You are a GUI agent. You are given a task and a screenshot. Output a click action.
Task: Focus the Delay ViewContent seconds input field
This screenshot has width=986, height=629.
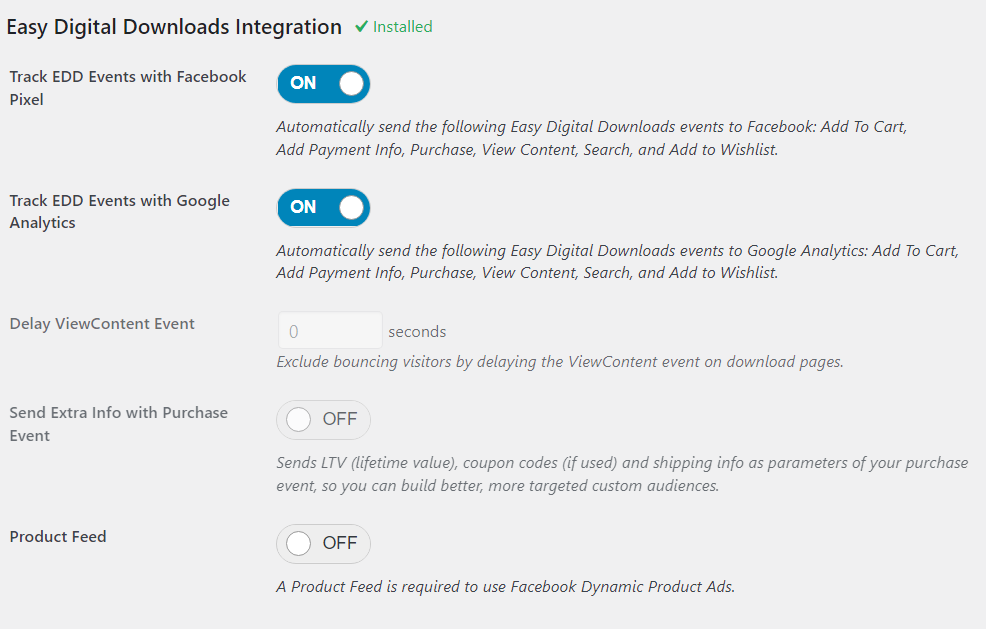(x=329, y=331)
